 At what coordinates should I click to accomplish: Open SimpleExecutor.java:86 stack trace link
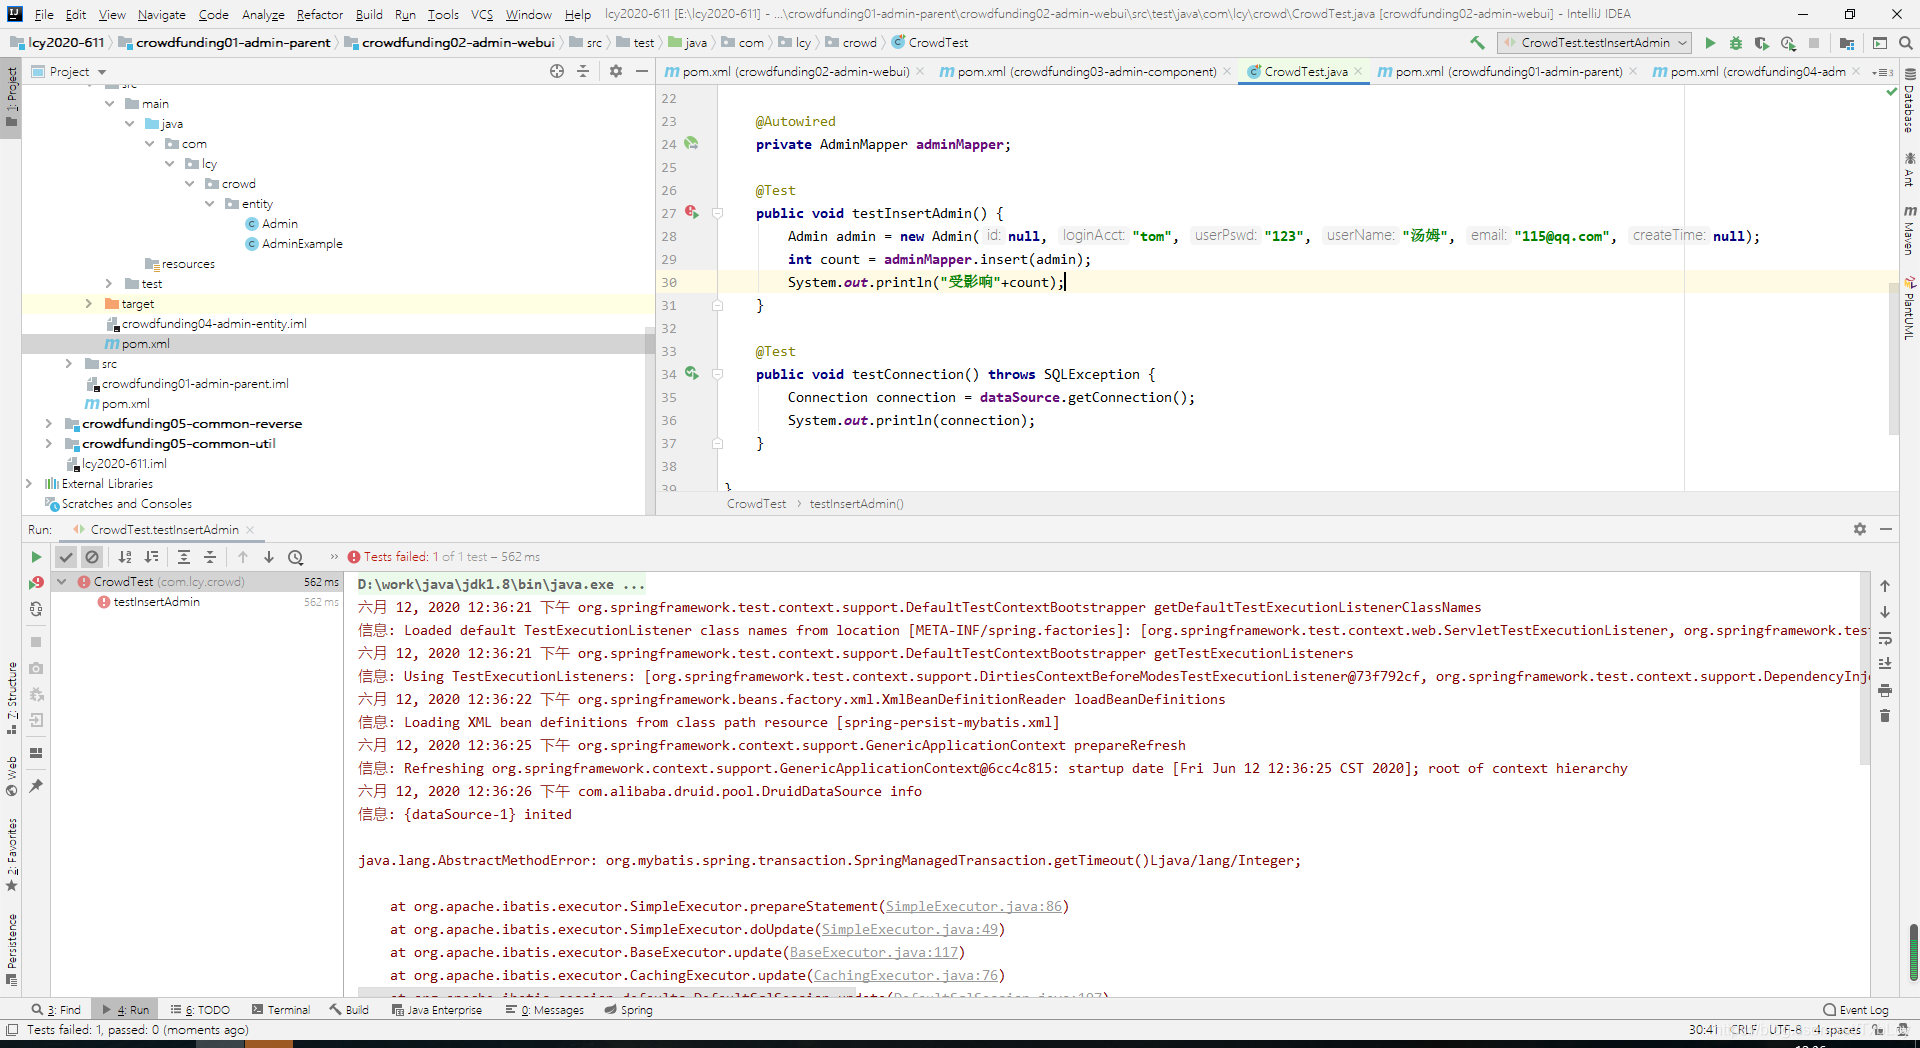tap(974, 906)
